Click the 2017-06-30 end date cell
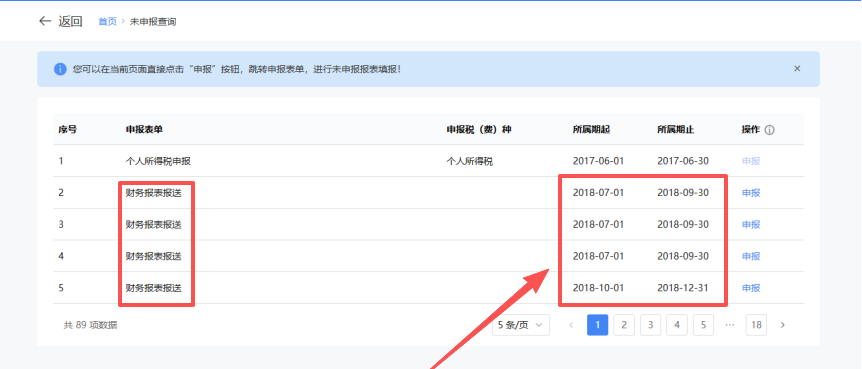The width and height of the screenshot is (862, 369). [683, 161]
